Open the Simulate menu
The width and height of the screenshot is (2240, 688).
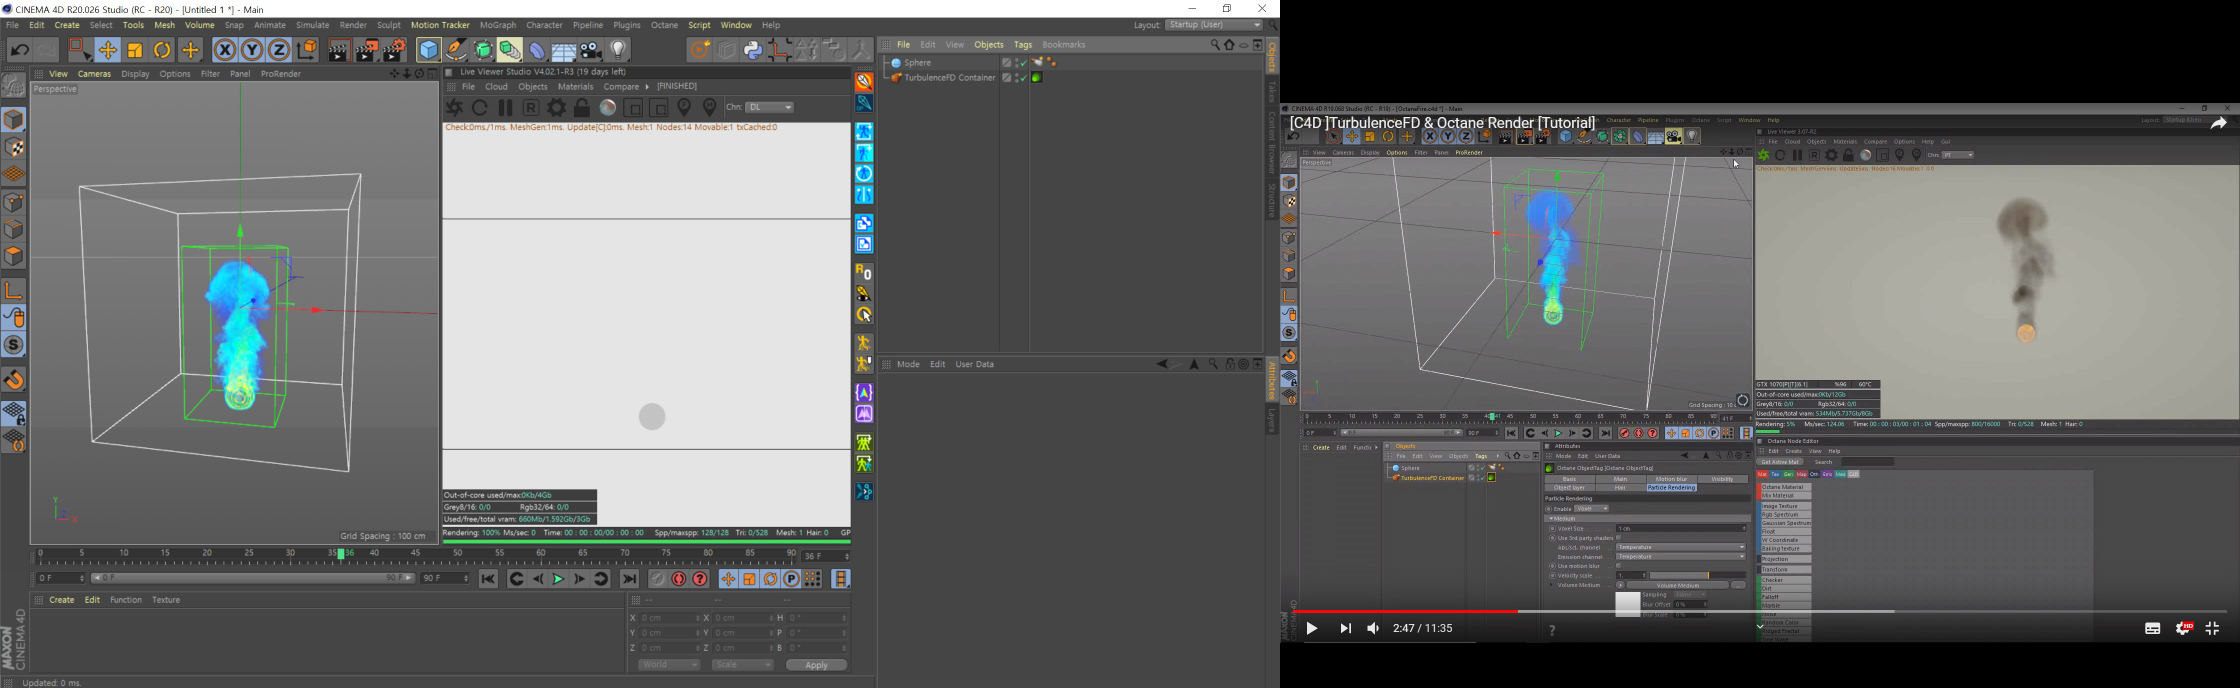pos(313,25)
